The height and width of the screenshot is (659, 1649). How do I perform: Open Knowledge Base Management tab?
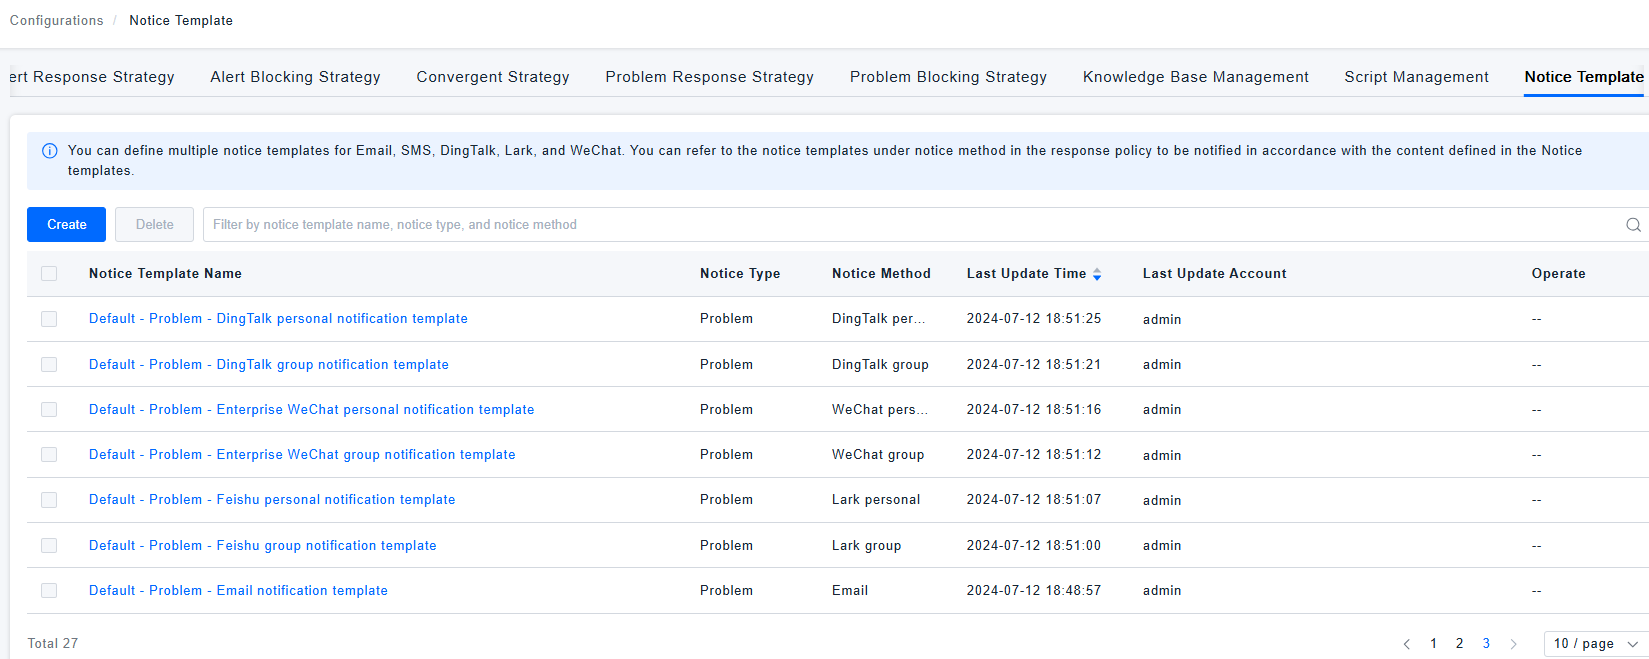1195,77
